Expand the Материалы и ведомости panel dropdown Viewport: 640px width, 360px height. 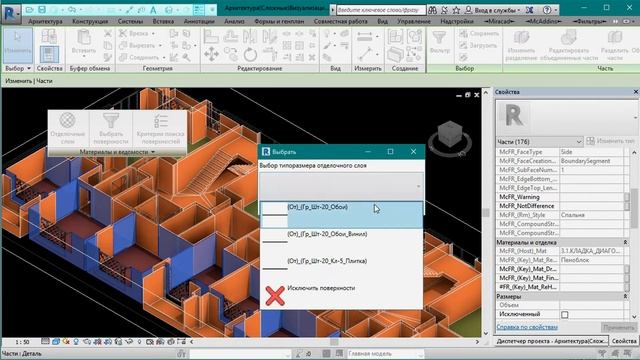117,152
